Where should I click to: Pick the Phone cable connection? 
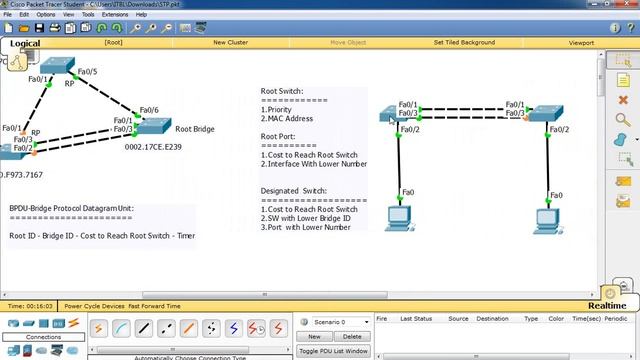[x=211, y=329]
